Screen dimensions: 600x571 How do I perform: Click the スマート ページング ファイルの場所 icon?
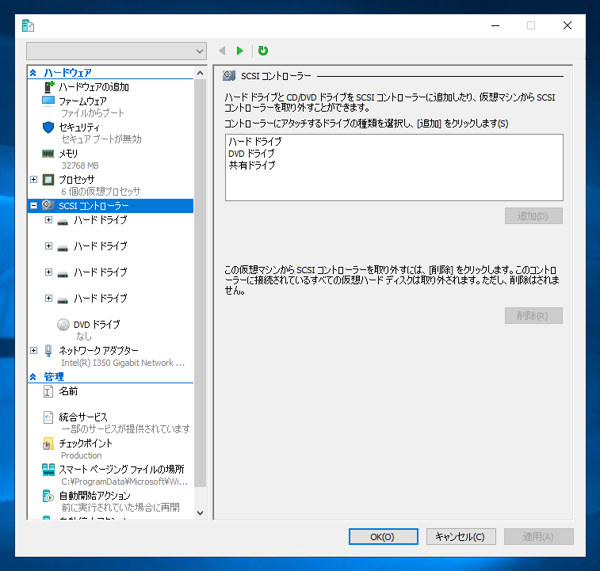(48, 470)
